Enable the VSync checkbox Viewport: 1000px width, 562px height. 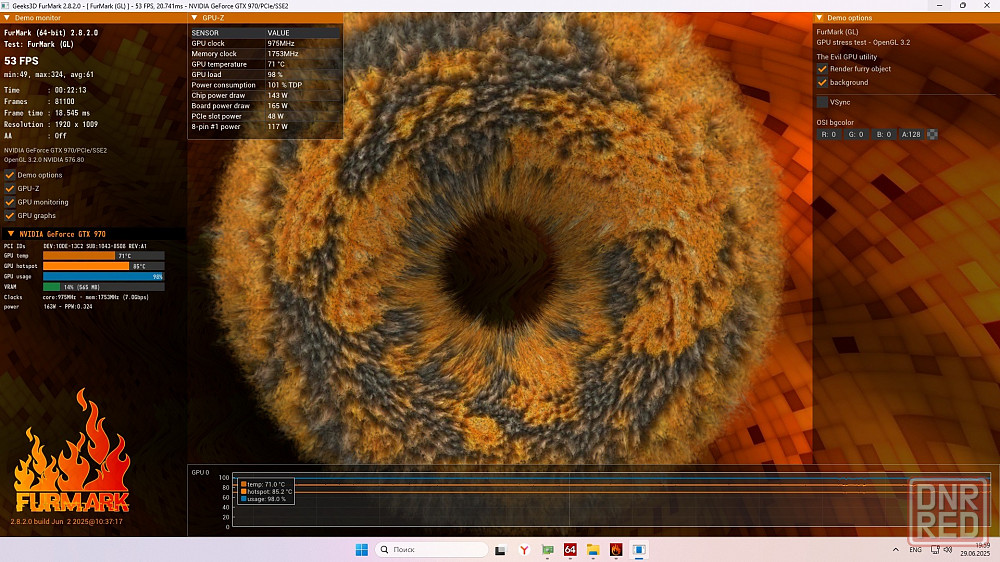coord(822,102)
